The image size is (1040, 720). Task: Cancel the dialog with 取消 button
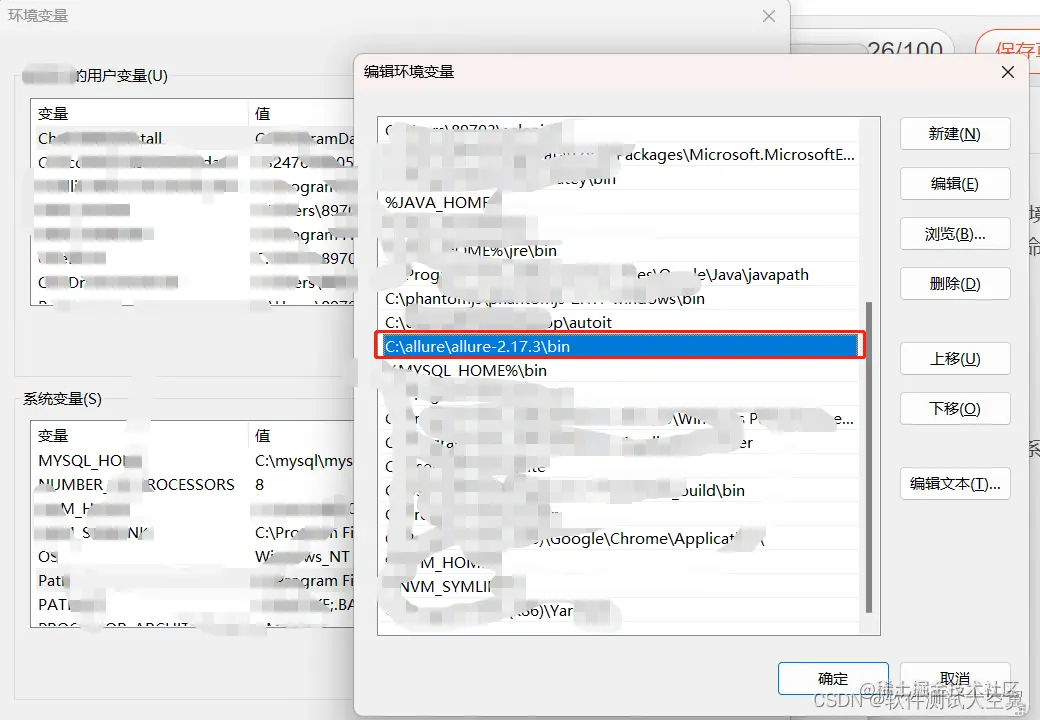click(x=954, y=678)
